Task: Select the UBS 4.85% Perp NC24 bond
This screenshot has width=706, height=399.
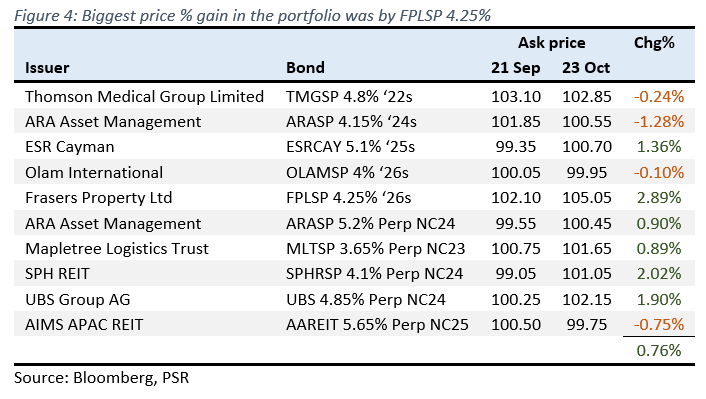Action: click(366, 299)
